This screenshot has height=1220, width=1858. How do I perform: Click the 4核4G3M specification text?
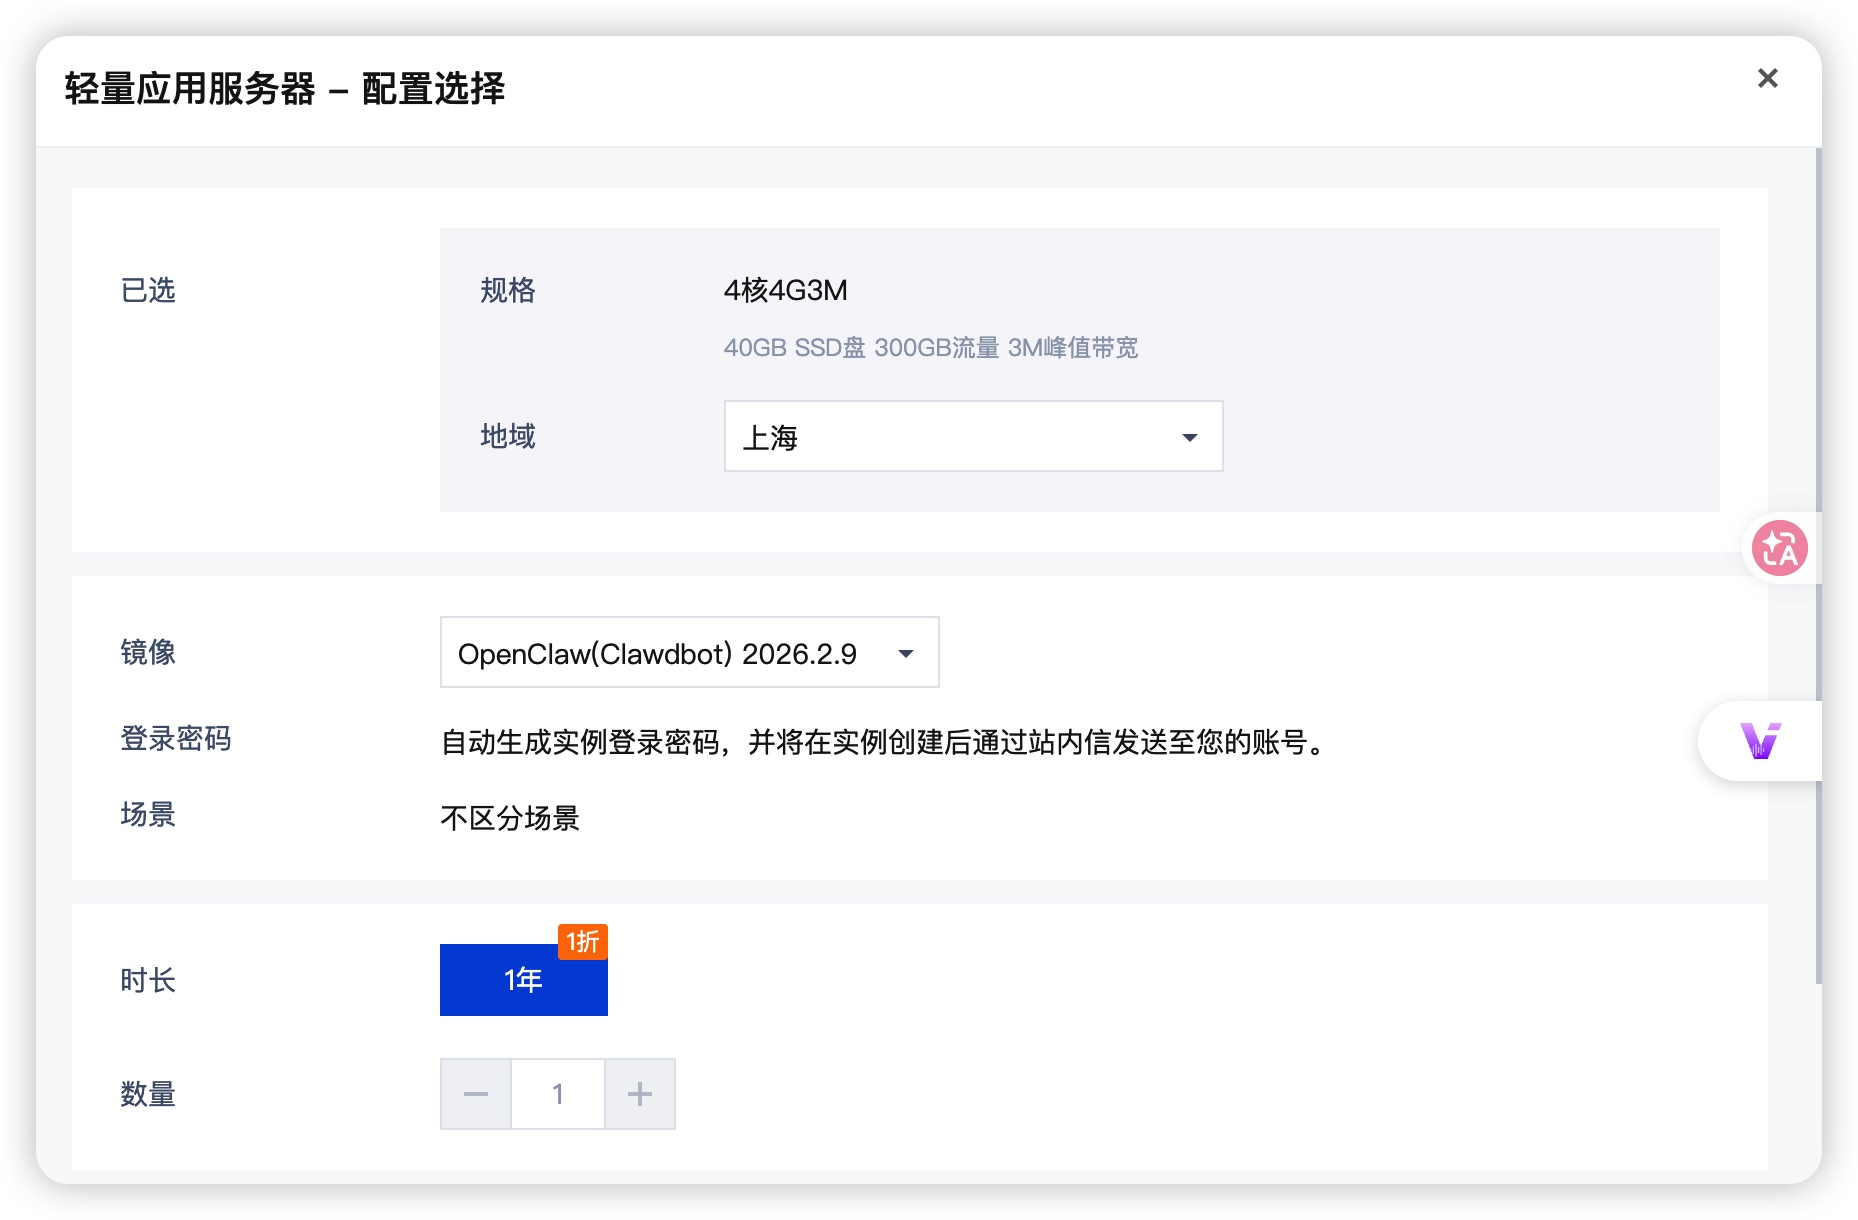pyautogui.click(x=785, y=290)
